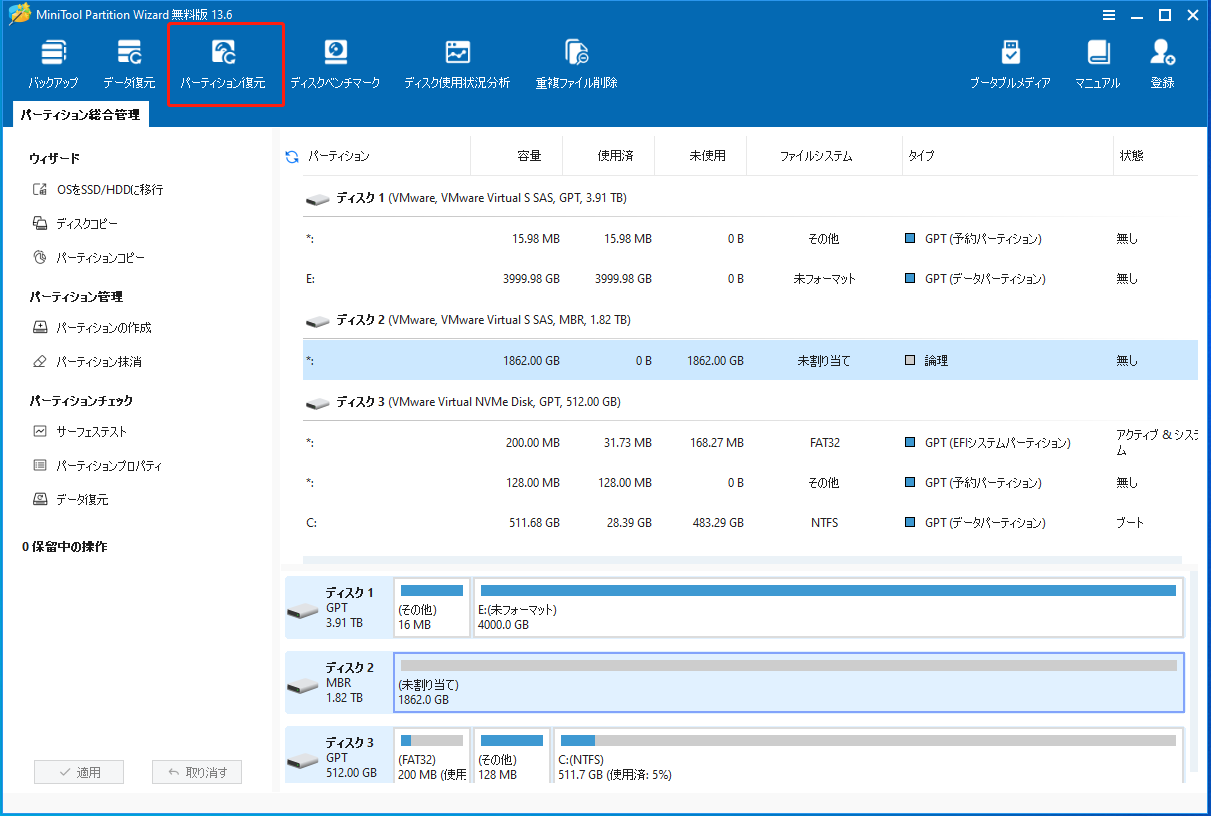Image resolution: width=1211 pixels, height=816 pixels.
Task: Select the 128.00 MB その他 partition row
Action: (750, 483)
